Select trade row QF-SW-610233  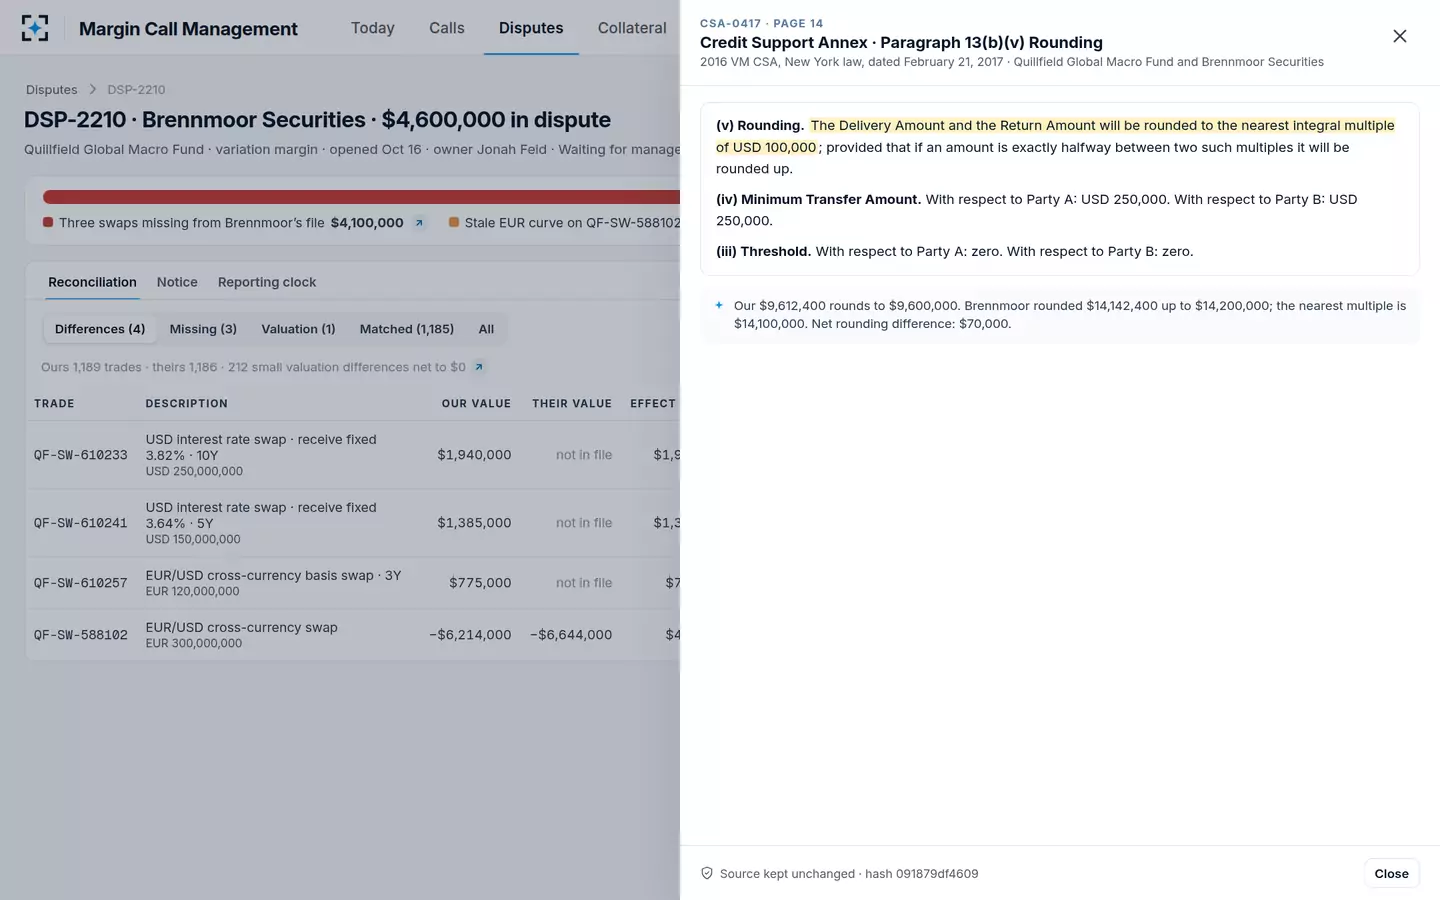click(x=353, y=455)
